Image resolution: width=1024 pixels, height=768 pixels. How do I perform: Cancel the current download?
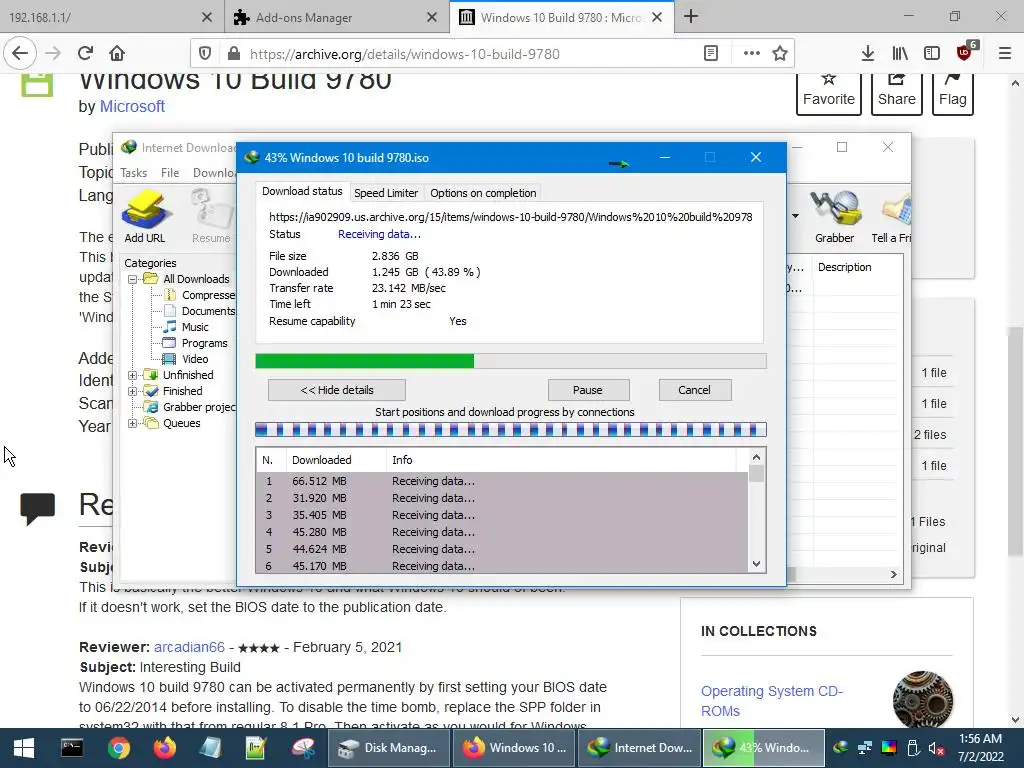tap(694, 390)
